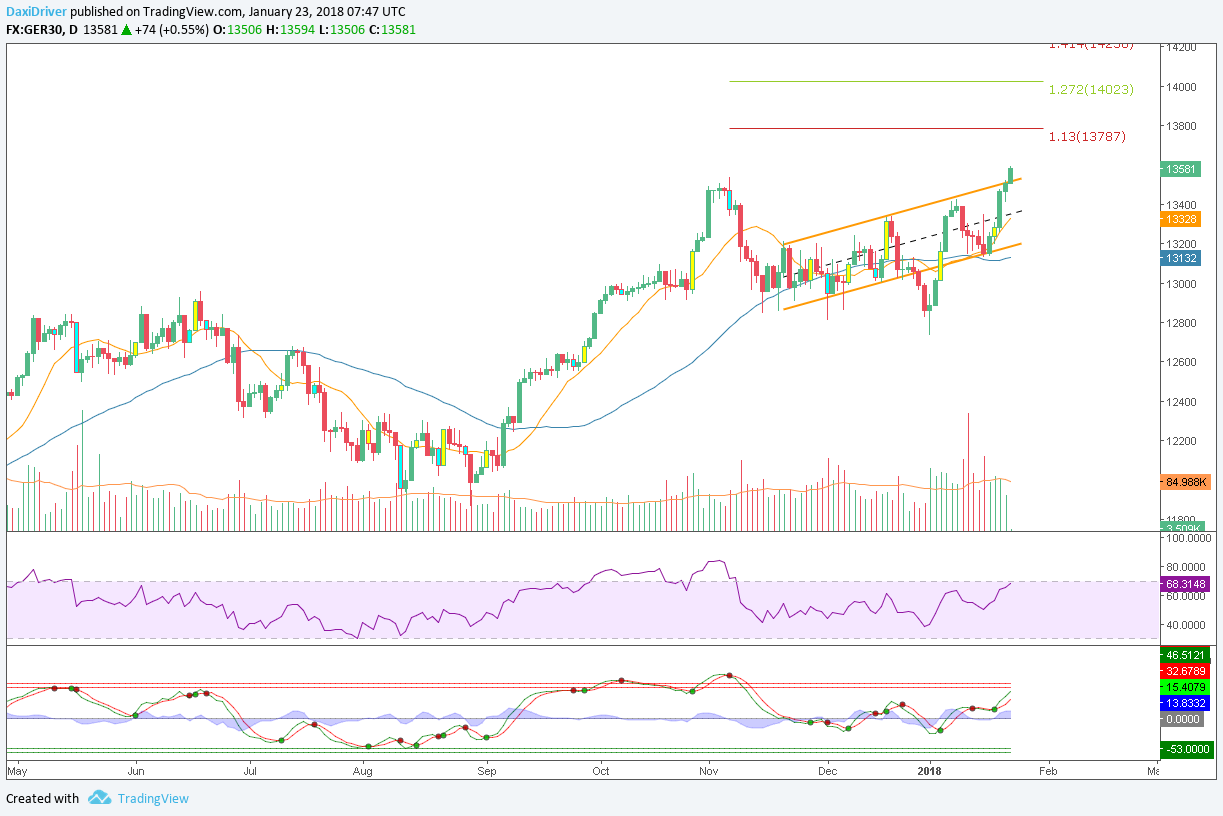Image resolution: width=1223 pixels, height=816 pixels.
Task: Click the 40.0000 RSI axis label
Action: 1187,625
